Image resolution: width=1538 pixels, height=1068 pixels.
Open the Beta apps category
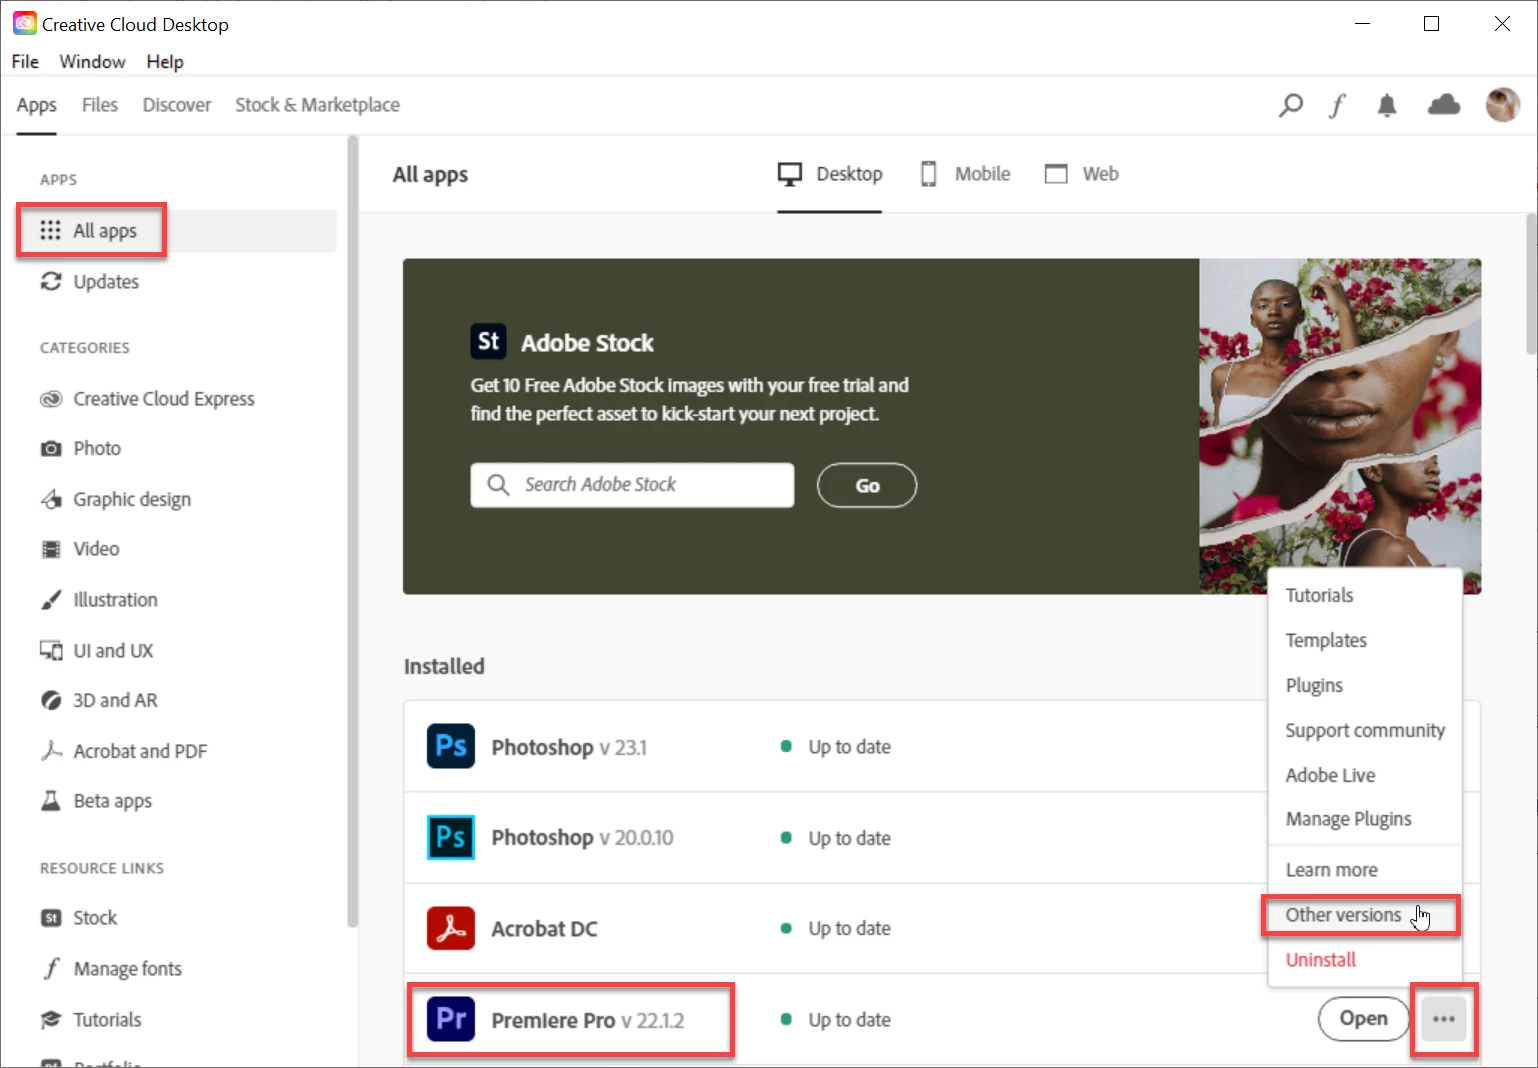point(95,801)
